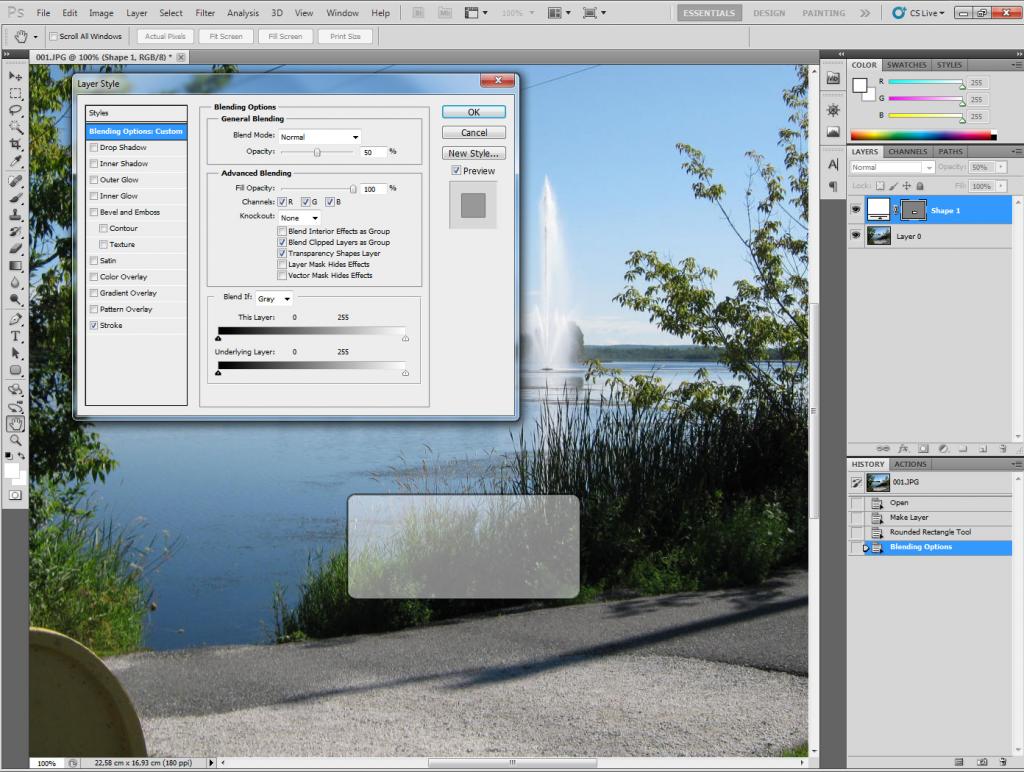Viewport: 1024px width, 772px height.
Task: Toggle the Preview checkbox
Action: click(456, 170)
